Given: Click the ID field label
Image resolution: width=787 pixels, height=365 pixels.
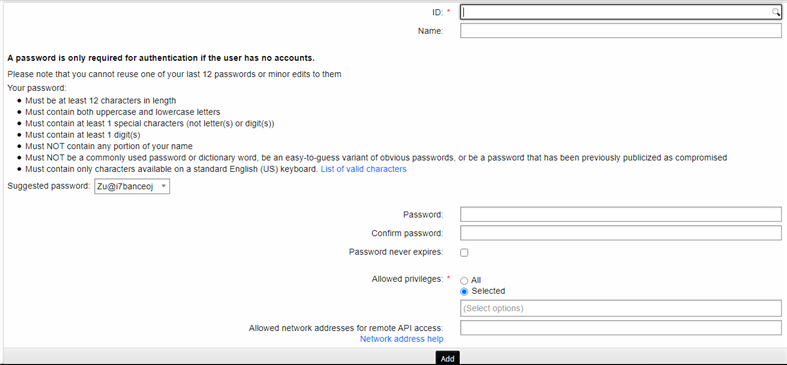Looking at the screenshot, I should pos(438,12).
